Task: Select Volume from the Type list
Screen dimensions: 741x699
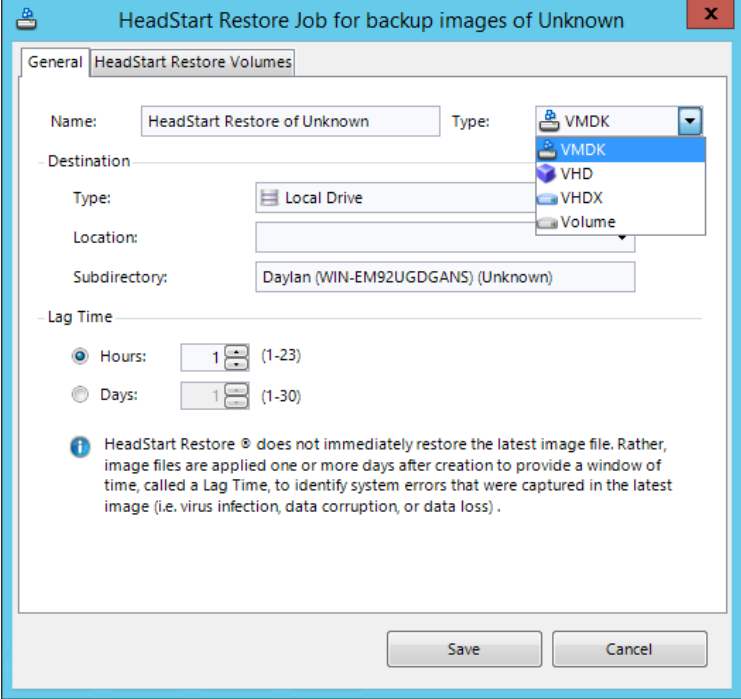Action: (x=620, y=222)
